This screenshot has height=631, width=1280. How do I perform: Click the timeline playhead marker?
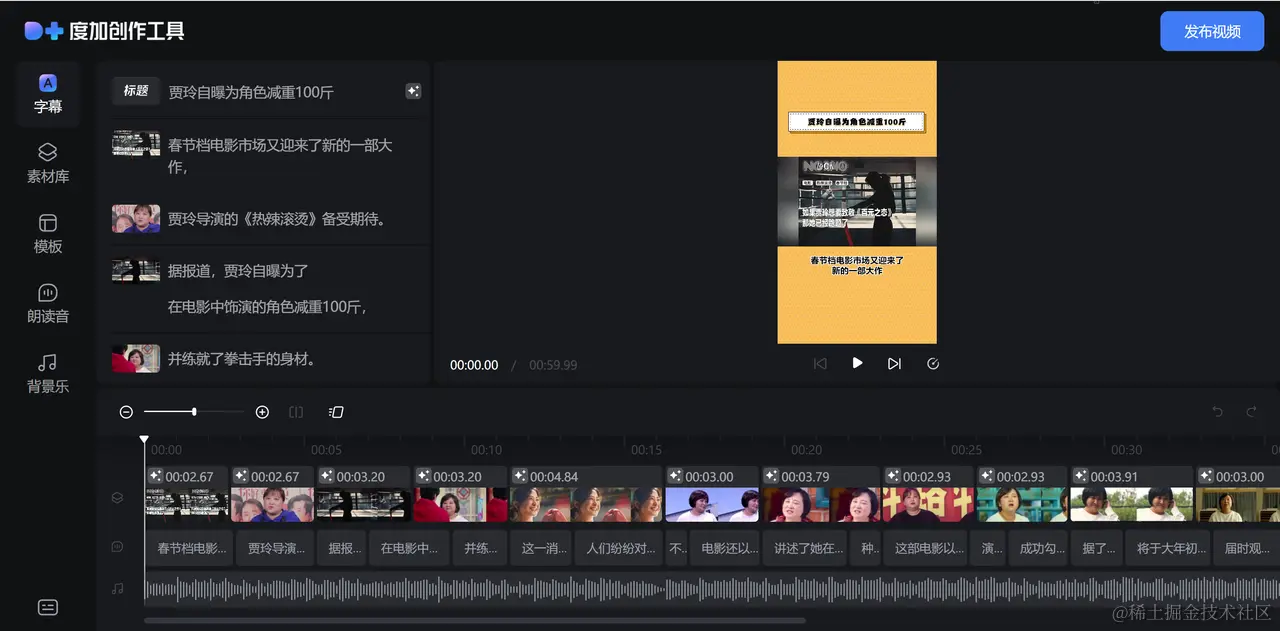(144, 440)
